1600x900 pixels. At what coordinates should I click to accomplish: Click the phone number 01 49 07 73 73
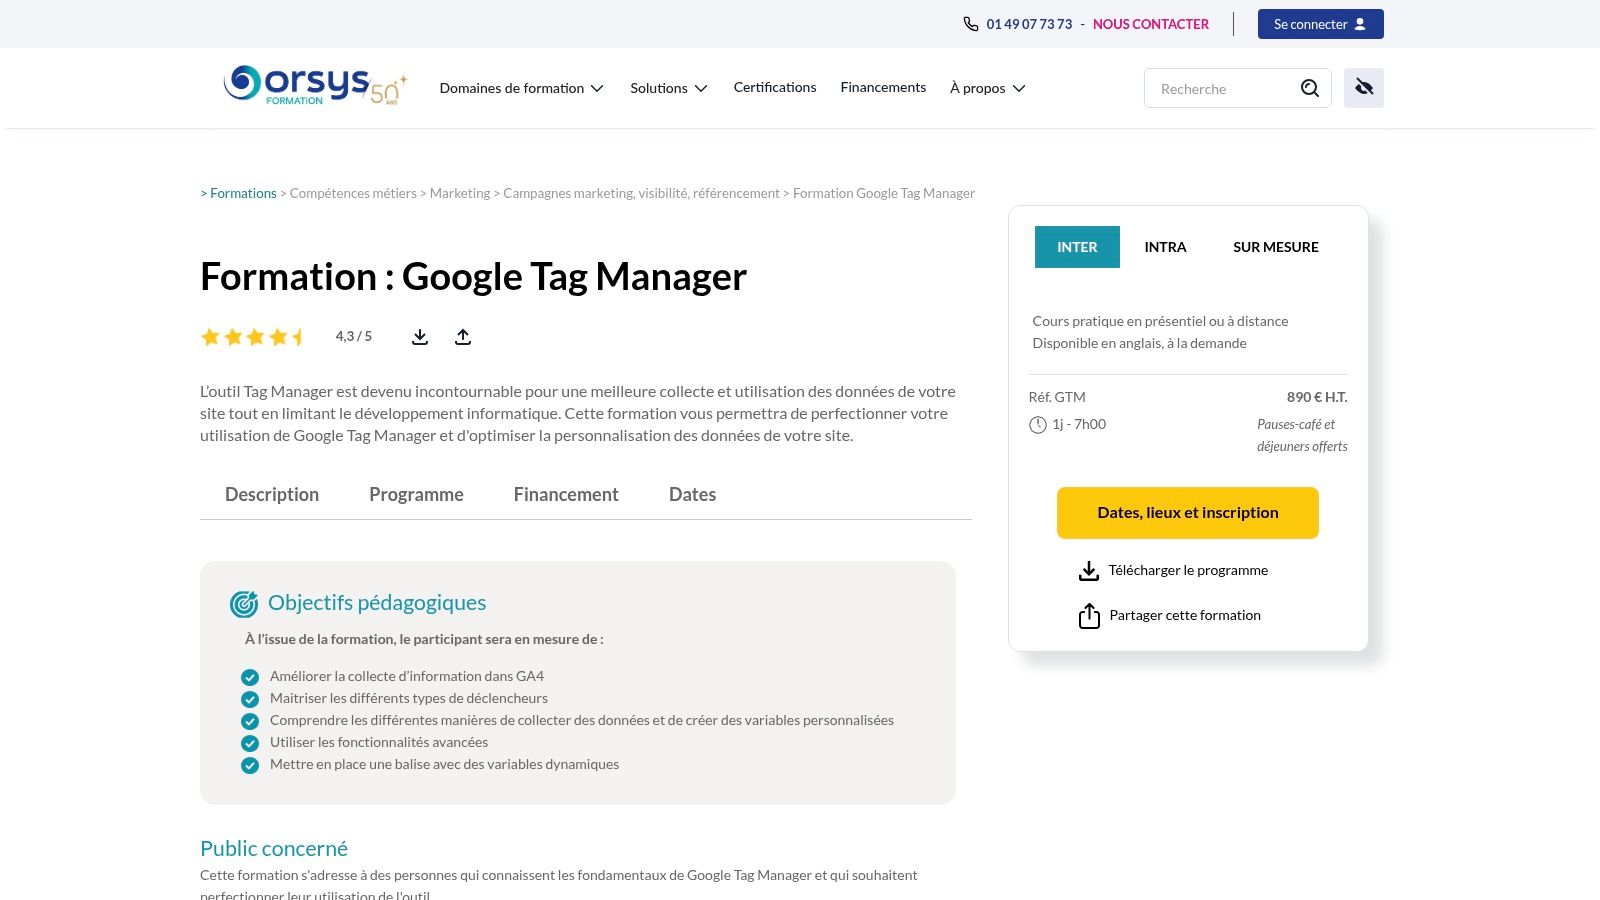click(x=1029, y=24)
